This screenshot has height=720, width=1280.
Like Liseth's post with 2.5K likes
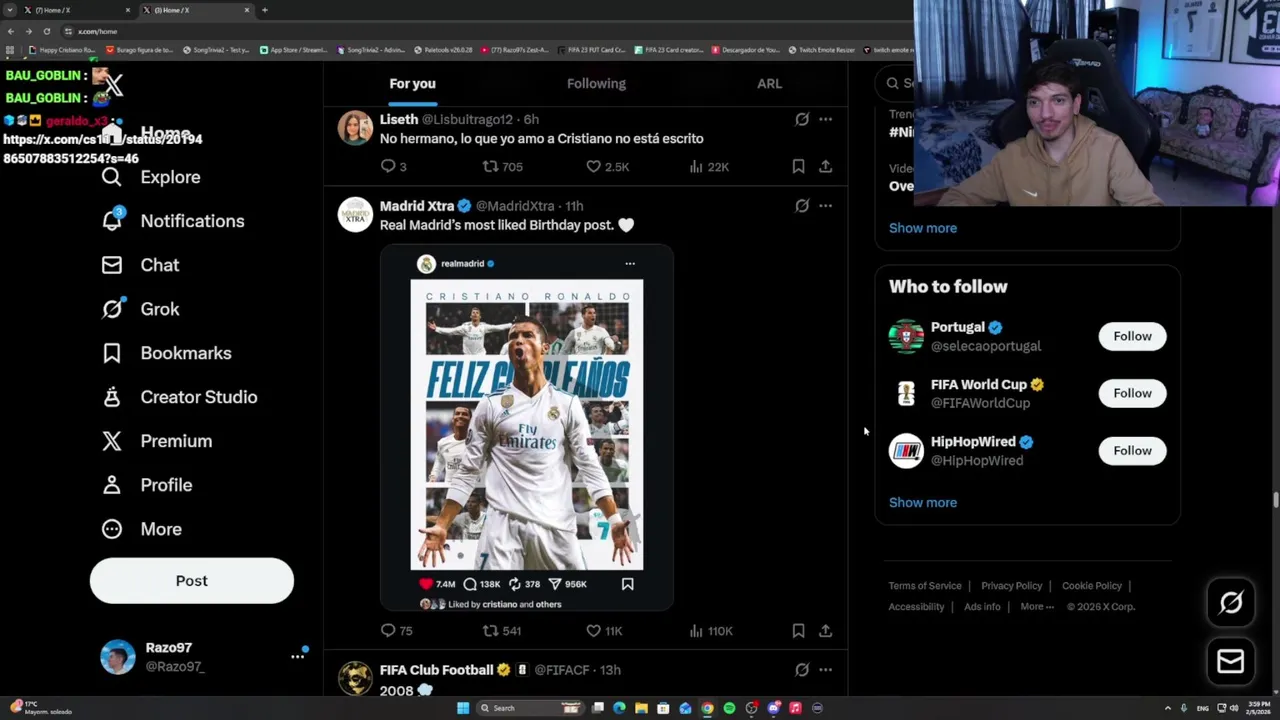tap(607, 166)
